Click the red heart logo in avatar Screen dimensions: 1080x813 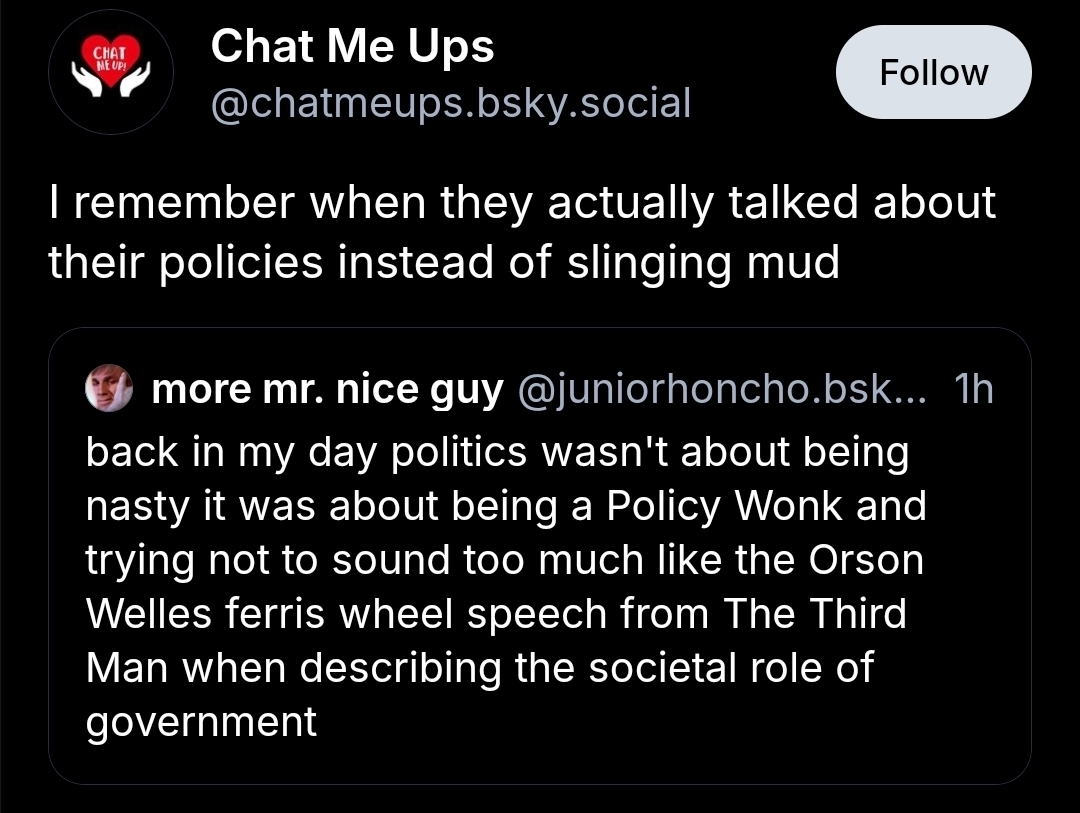click(111, 60)
